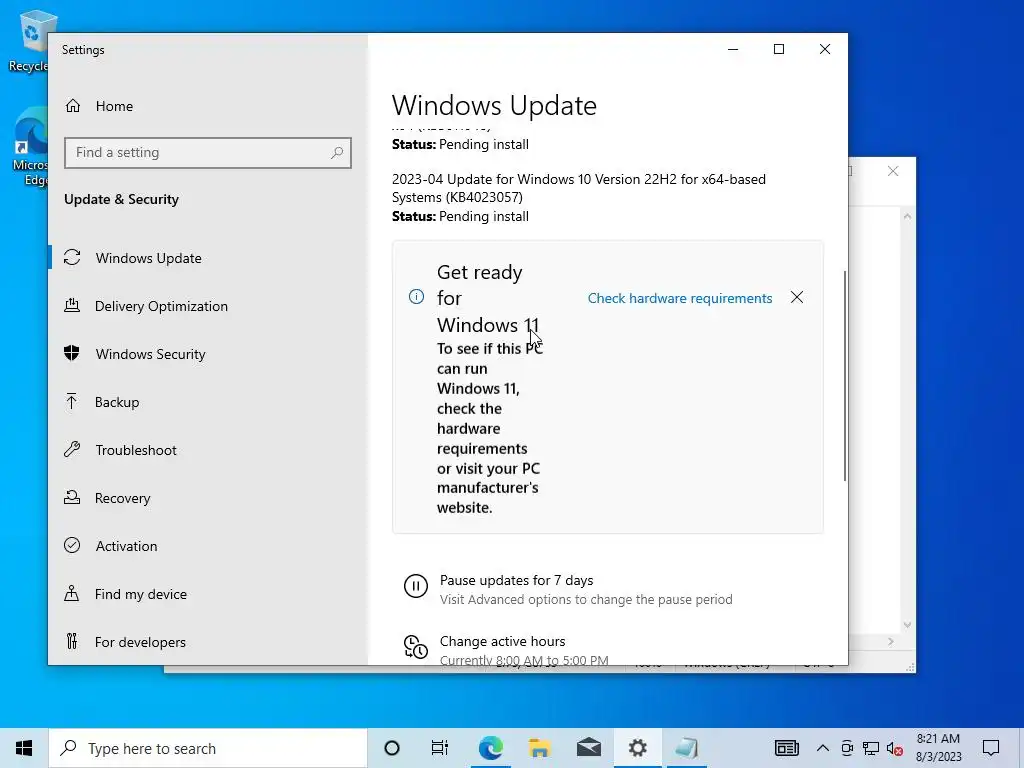Click Pause updates for 7 days
1024x768 pixels.
click(517, 581)
